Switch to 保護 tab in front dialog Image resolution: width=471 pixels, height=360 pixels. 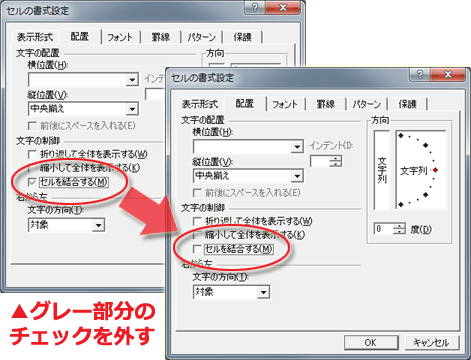coord(407,104)
